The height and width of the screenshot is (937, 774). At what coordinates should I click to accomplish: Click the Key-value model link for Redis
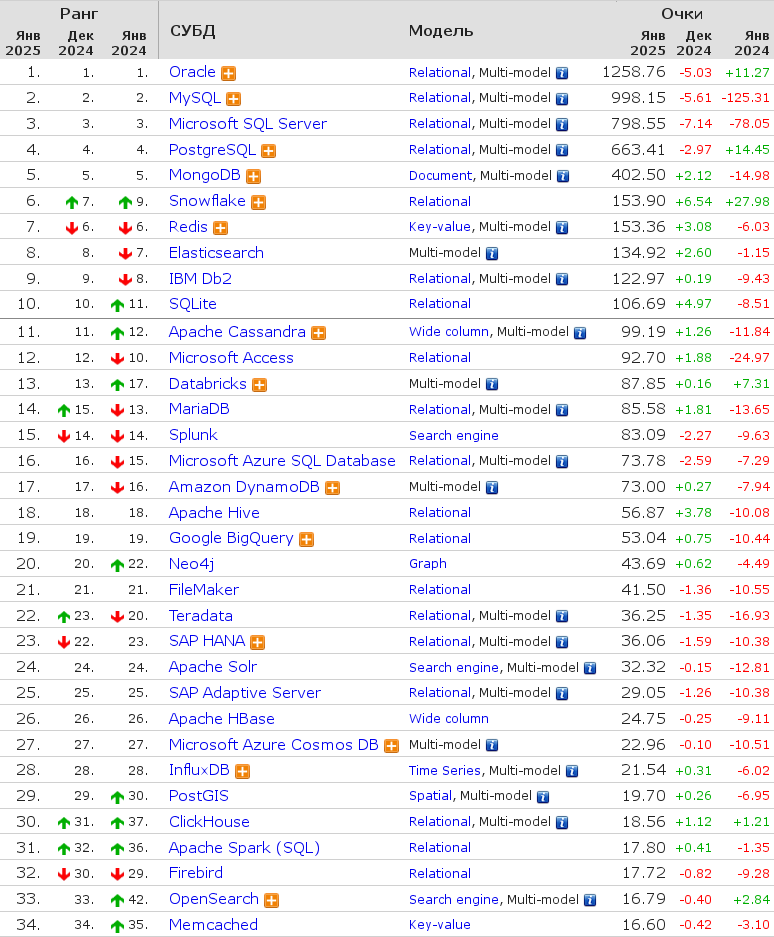(440, 227)
